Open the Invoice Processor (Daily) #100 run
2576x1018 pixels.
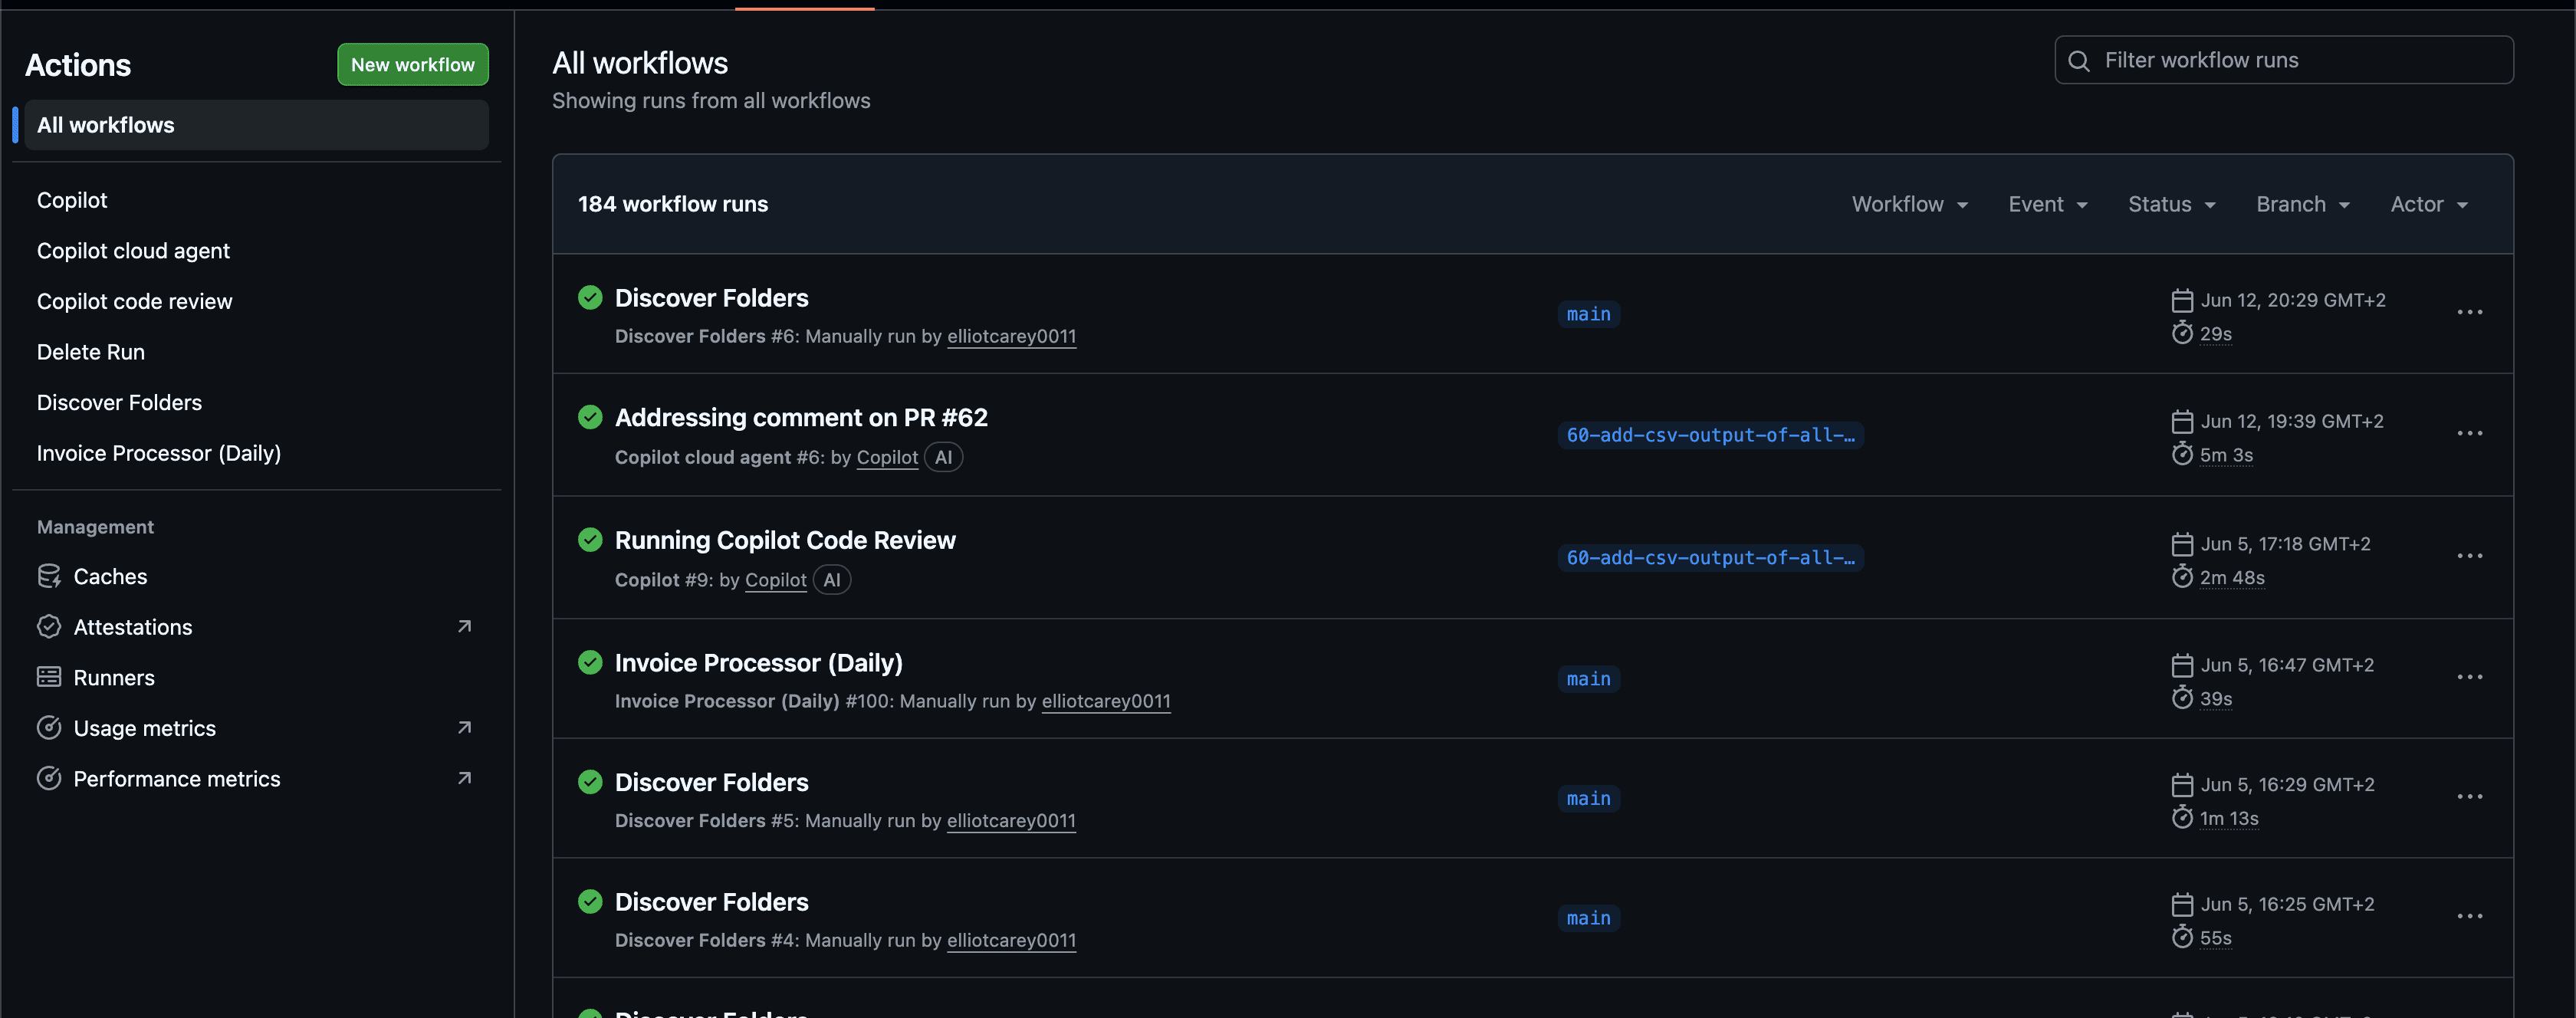click(x=759, y=663)
